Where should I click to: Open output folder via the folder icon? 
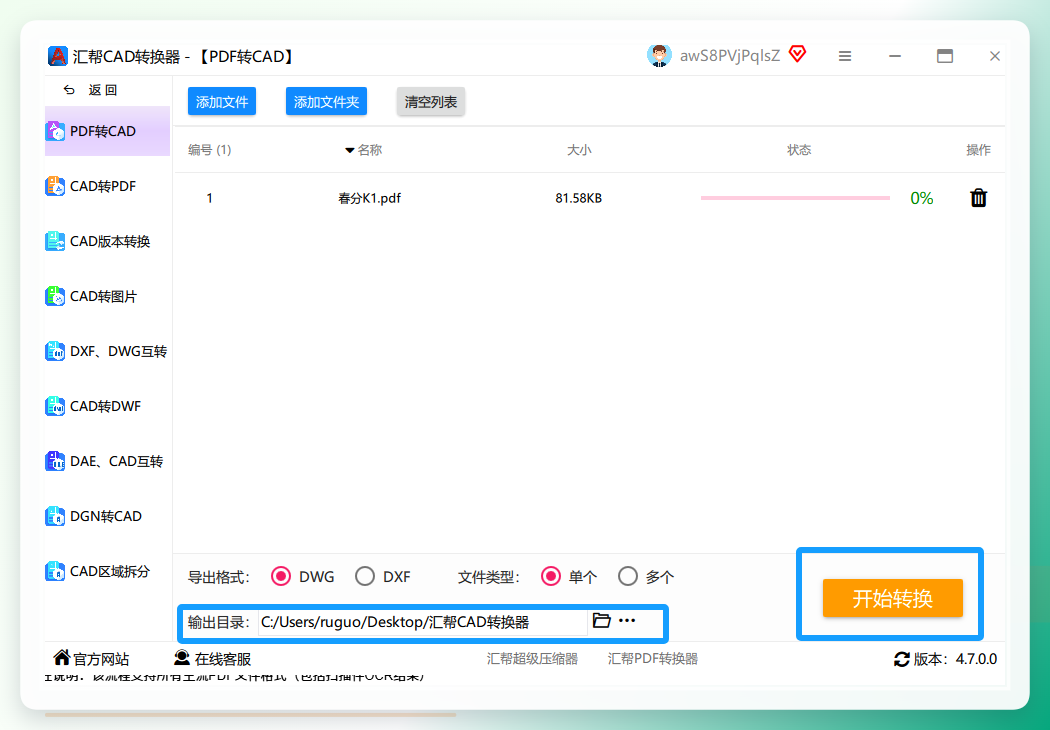[601, 620]
